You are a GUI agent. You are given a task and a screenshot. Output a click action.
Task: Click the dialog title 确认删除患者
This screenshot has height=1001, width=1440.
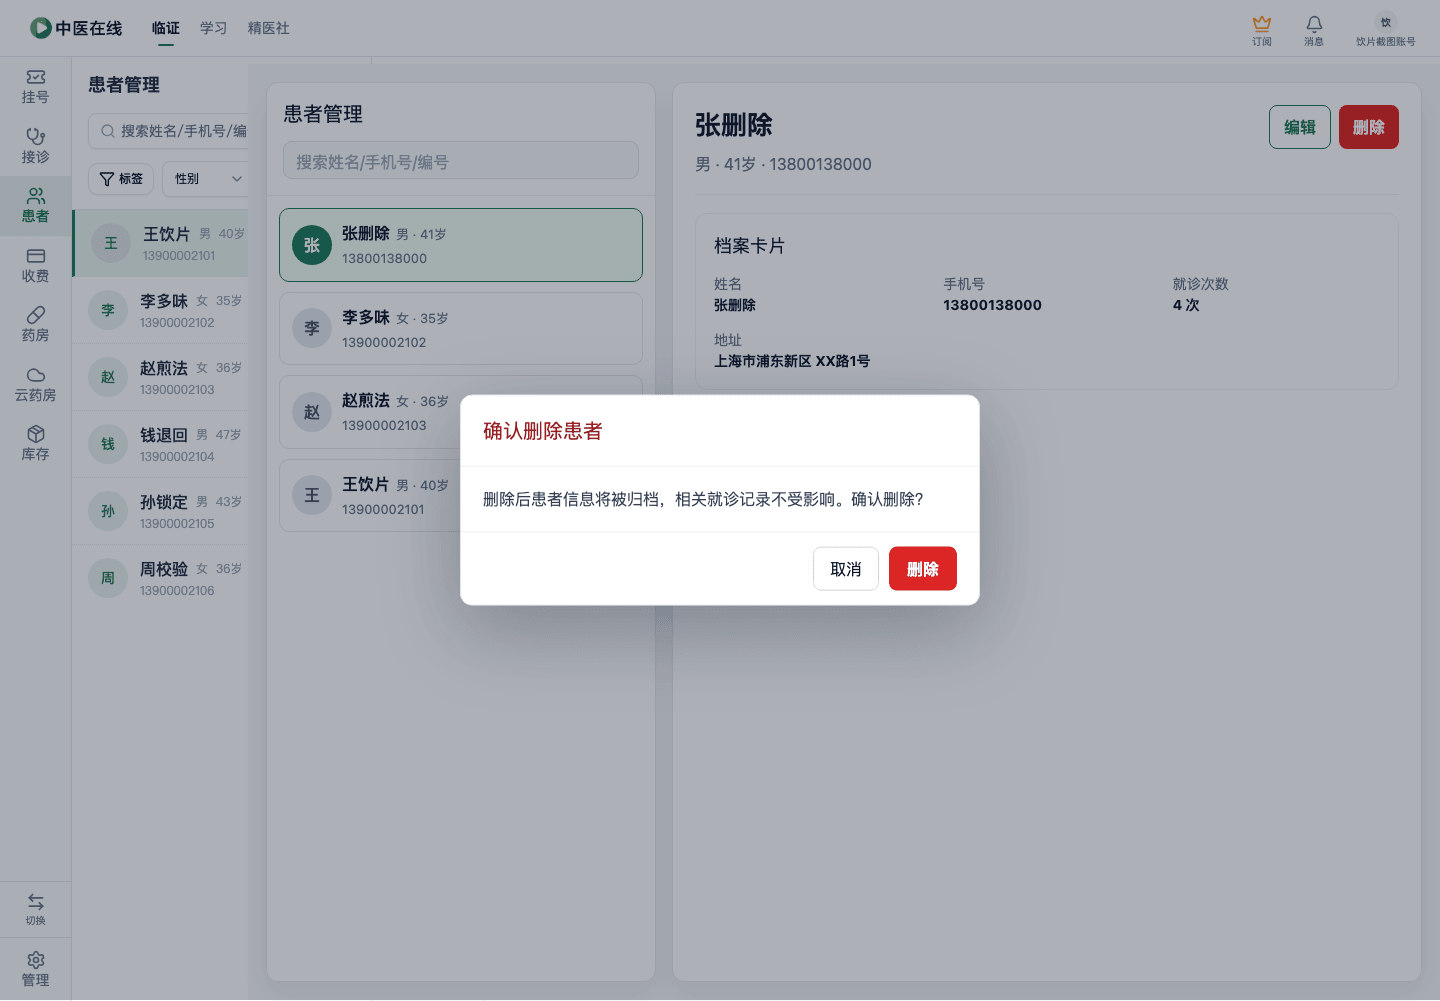tap(543, 431)
